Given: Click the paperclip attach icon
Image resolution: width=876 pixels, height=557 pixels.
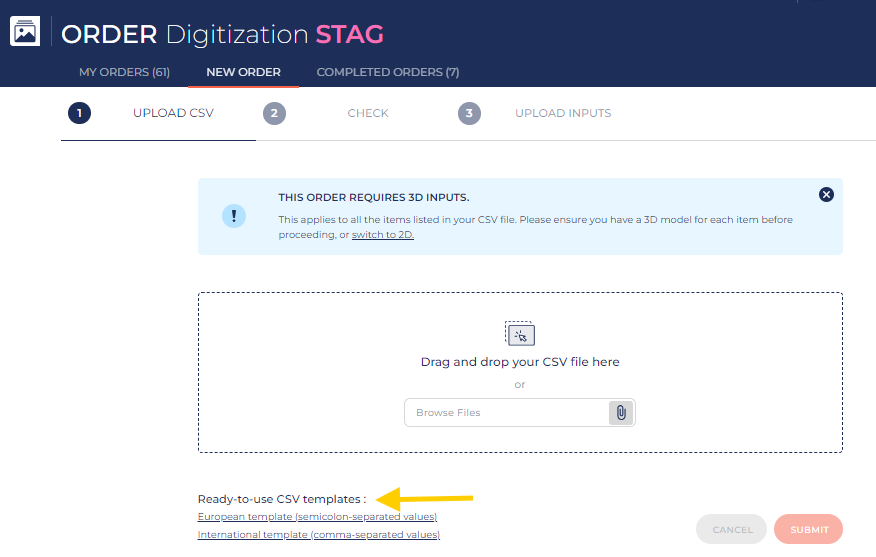Looking at the screenshot, I should pos(621,413).
